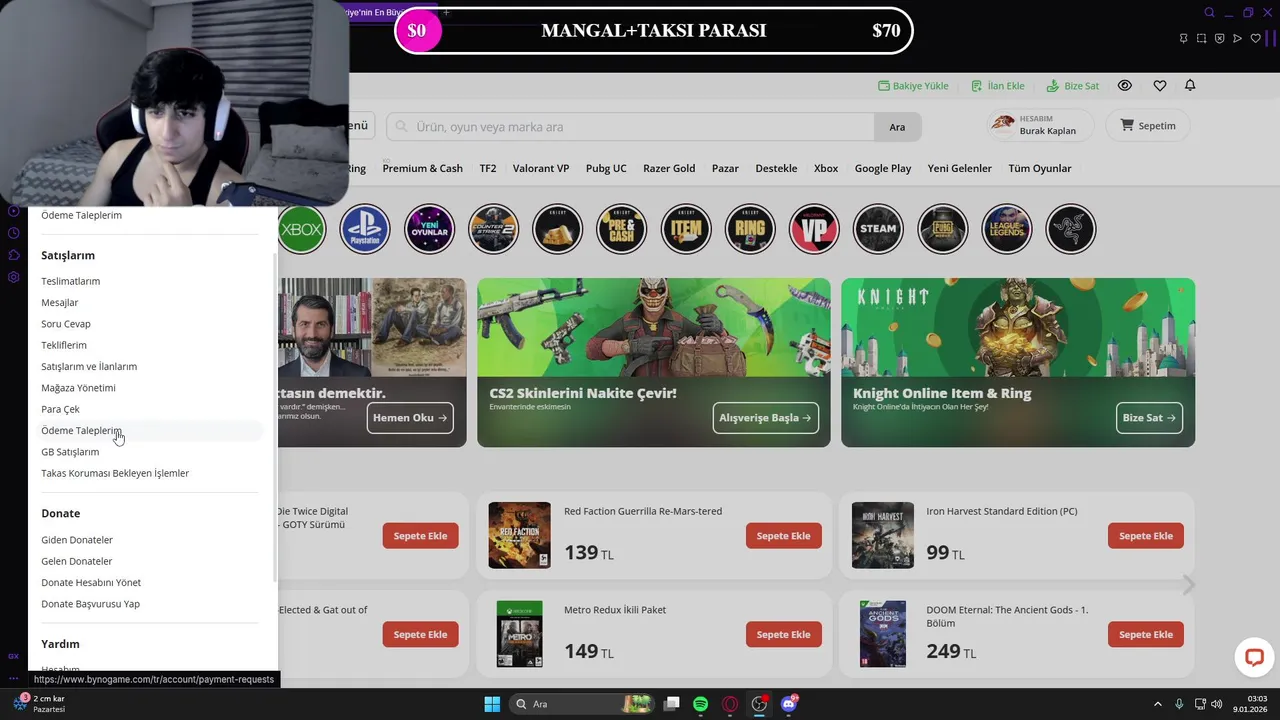1280x720 pixels.
Task: Open the live chat bubble widget
Action: click(x=1254, y=657)
